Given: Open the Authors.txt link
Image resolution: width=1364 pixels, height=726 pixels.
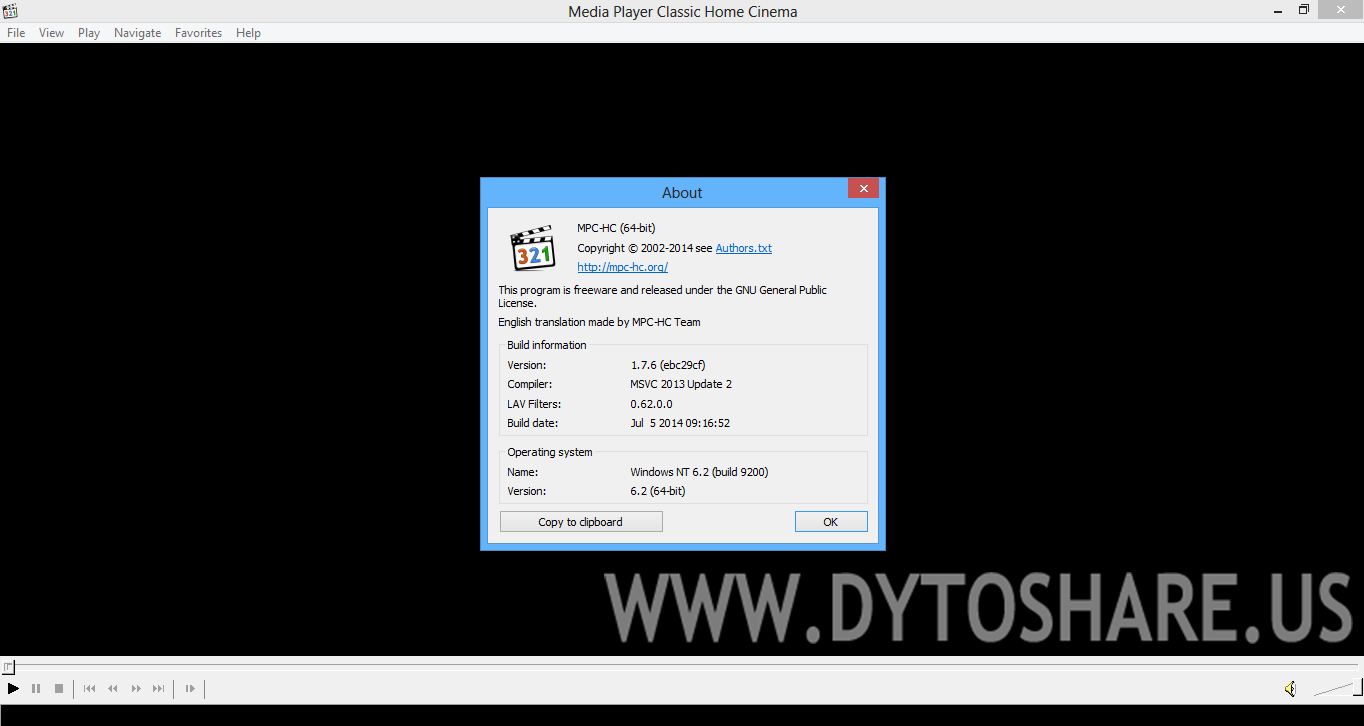Looking at the screenshot, I should 743,248.
